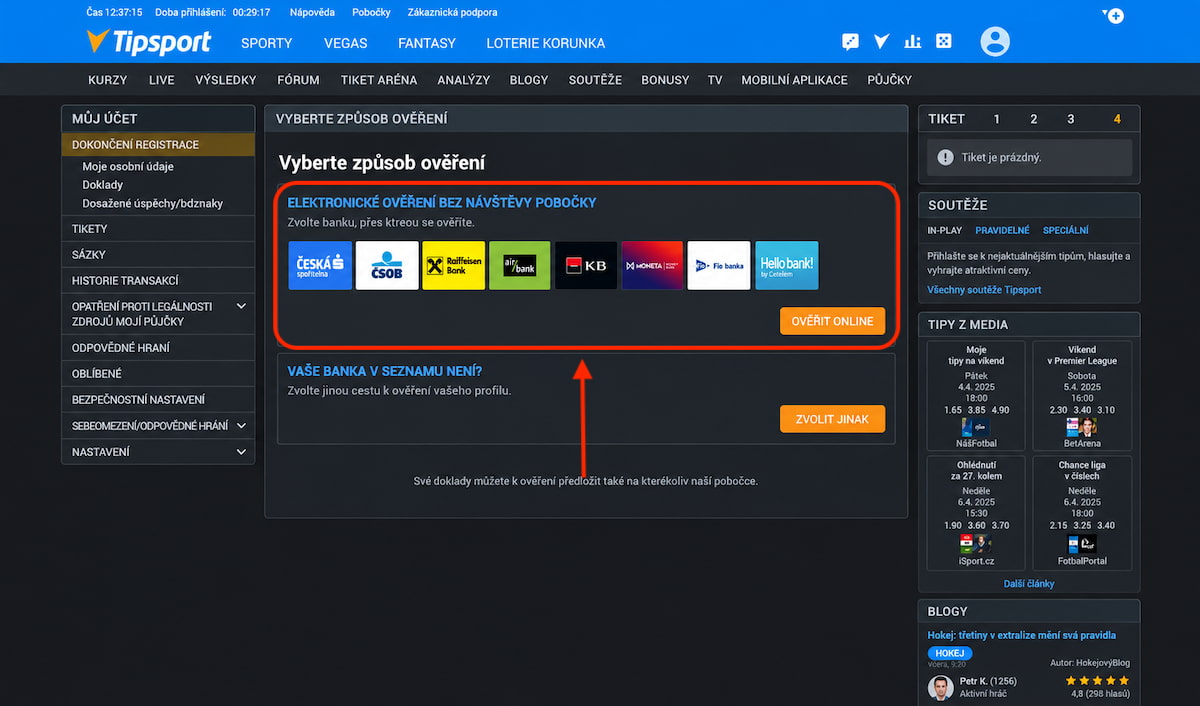This screenshot has height=706, width=1200.
Task: Select the SPECIÁLNÍ competitions tab
Action: (1066, 230)
